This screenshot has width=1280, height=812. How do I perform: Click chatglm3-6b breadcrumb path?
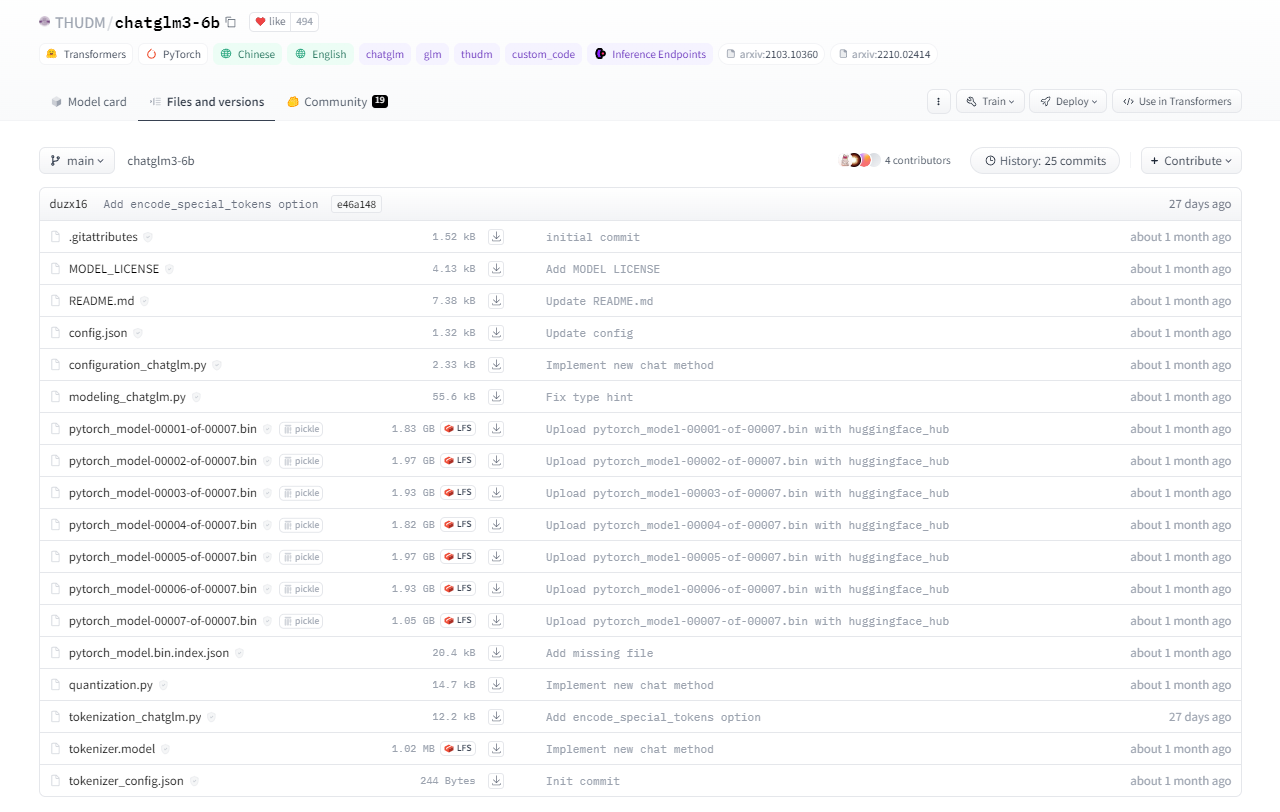point(161,161)
